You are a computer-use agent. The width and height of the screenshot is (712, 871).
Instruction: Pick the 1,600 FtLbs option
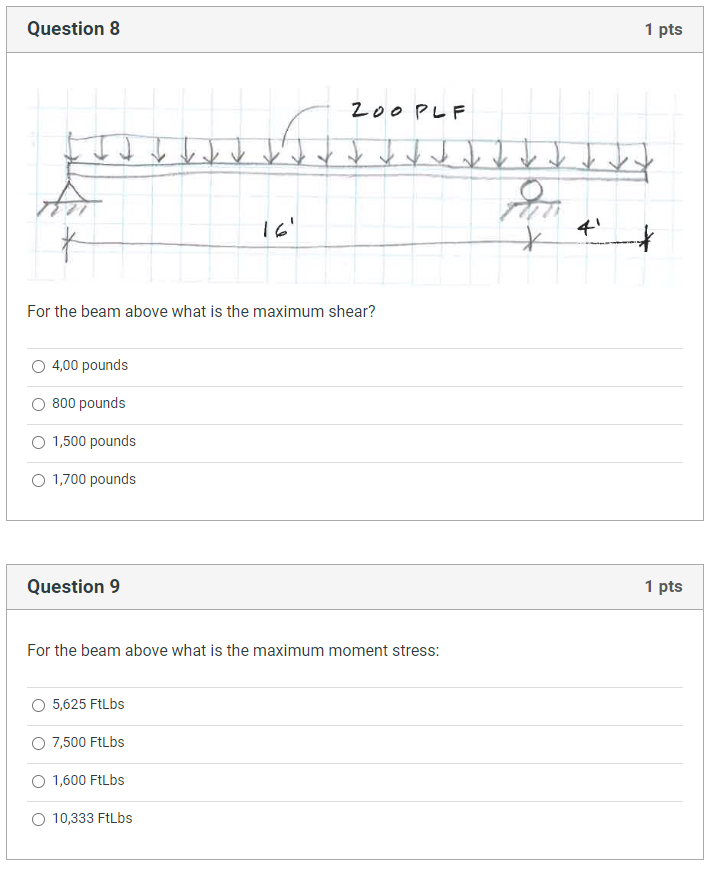pyautogui.click(x=38, y=780)
